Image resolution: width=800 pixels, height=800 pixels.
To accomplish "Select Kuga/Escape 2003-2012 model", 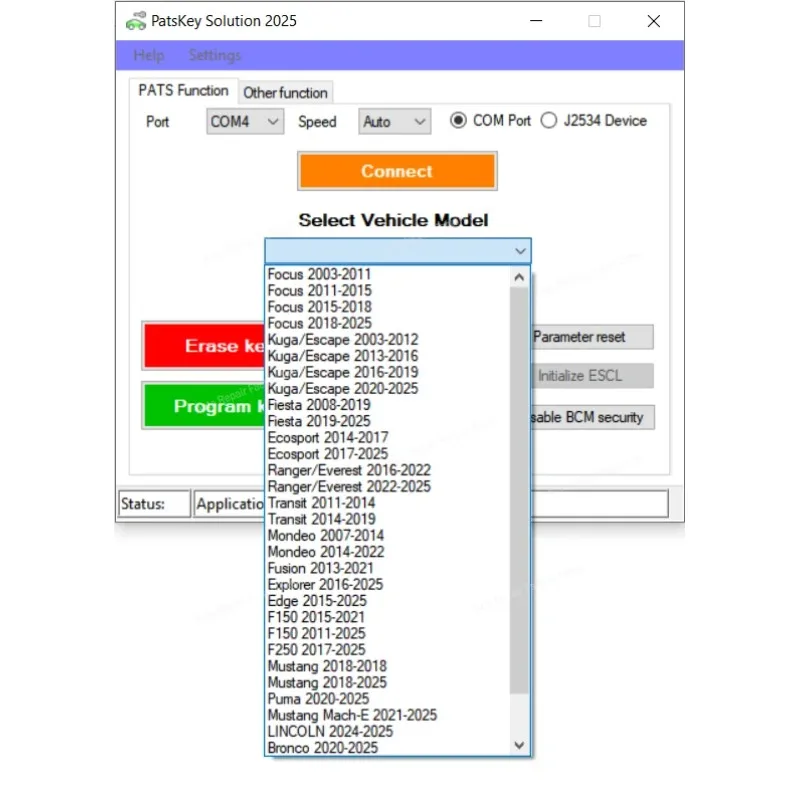I will [388, 340].
